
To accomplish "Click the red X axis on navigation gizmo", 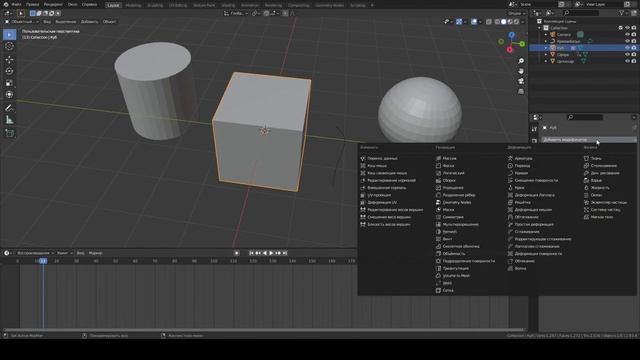I will (509, 50).
